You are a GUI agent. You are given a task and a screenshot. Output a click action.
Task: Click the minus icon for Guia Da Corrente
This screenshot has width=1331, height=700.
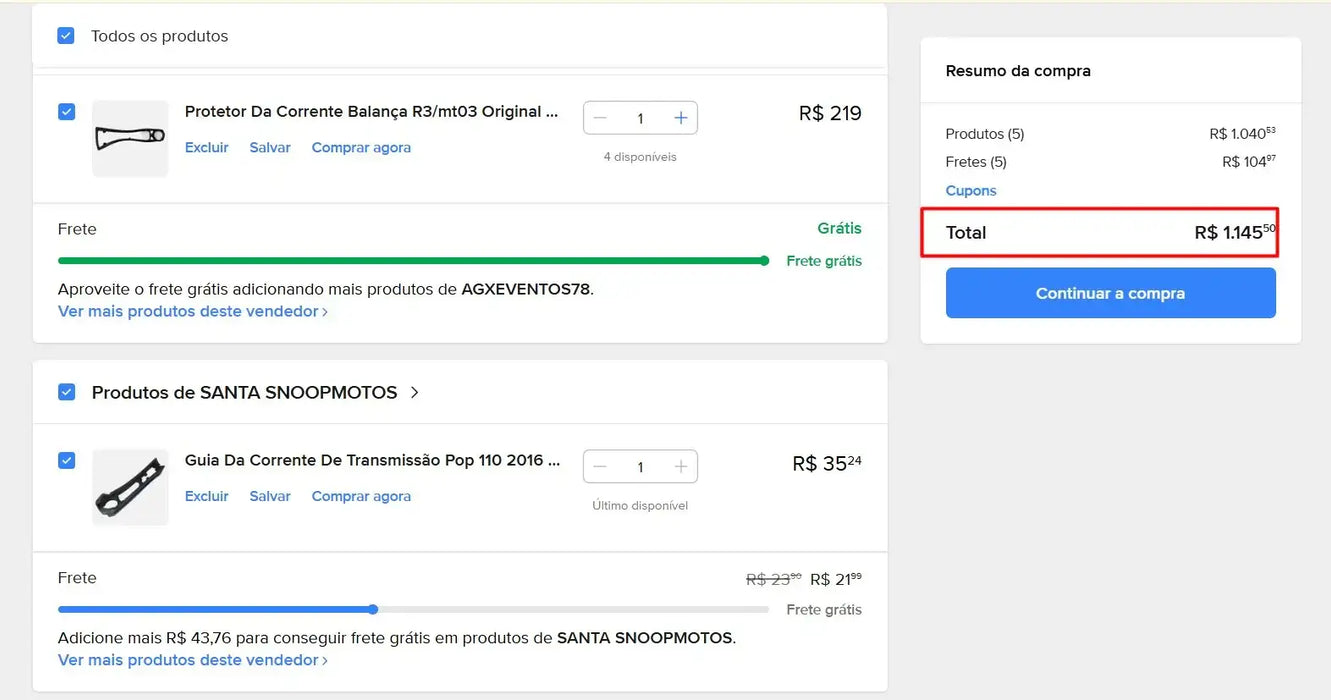coord(600,466)
